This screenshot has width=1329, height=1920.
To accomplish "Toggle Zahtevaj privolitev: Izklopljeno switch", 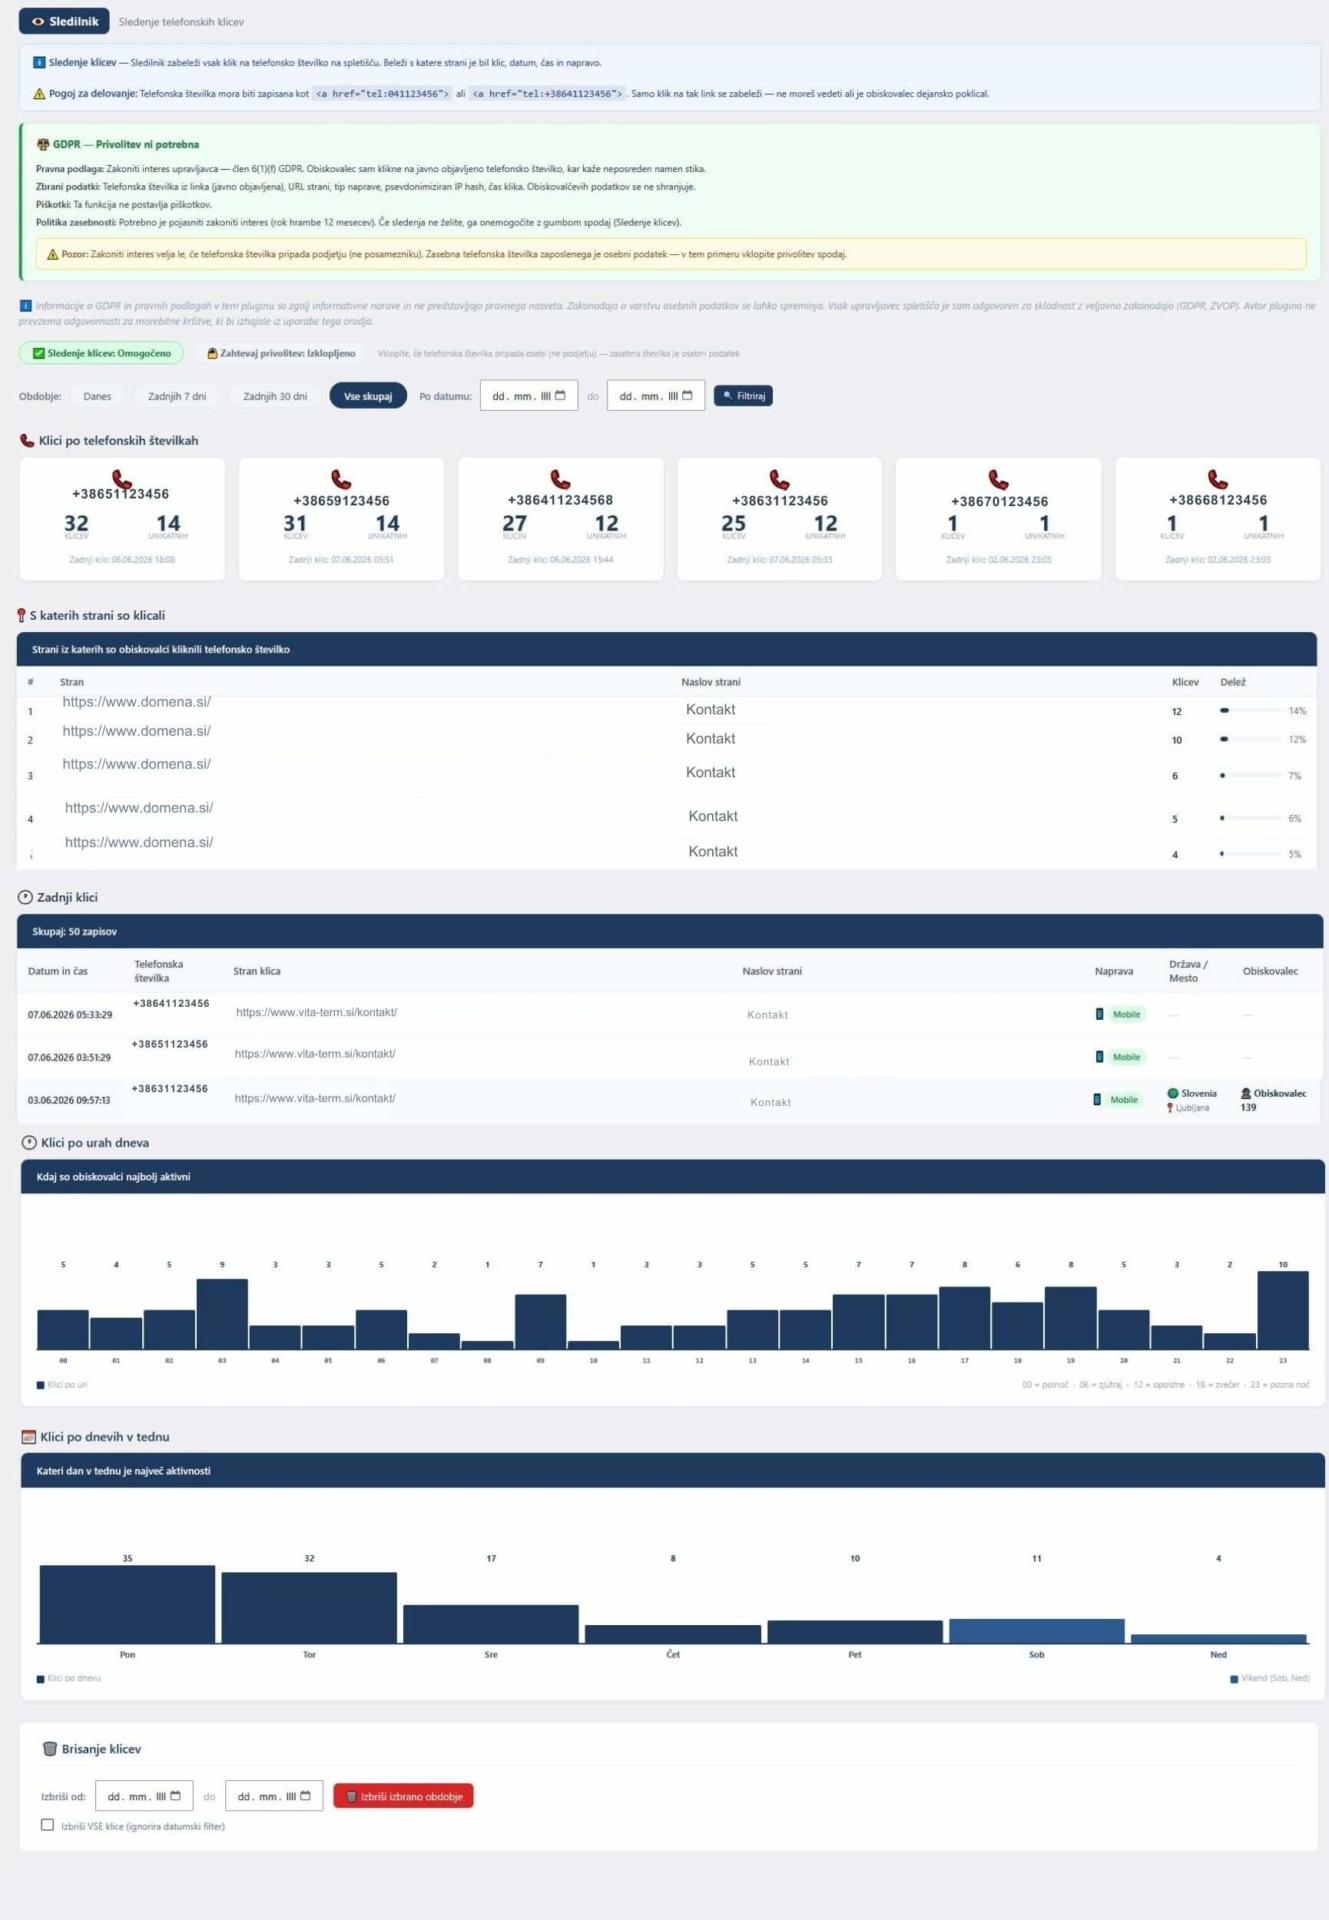I will pyautogui.click(x=281, y=353).
